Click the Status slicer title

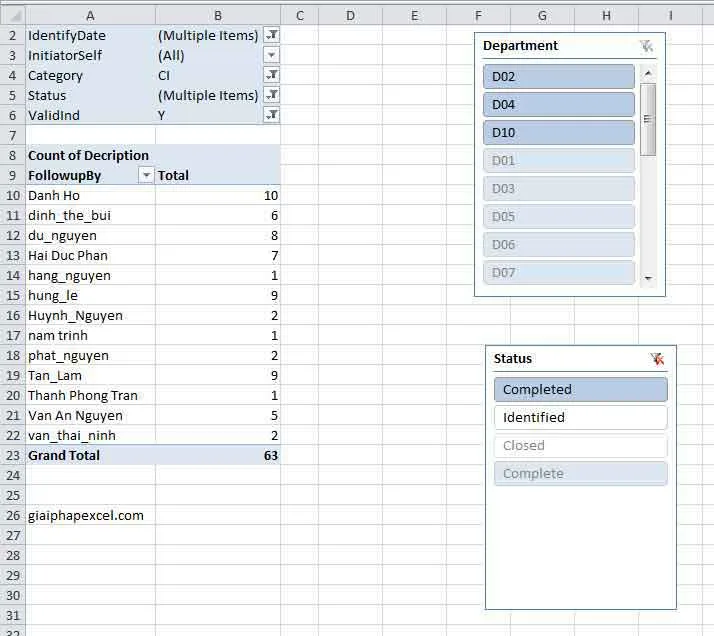[x=513, y=359]
